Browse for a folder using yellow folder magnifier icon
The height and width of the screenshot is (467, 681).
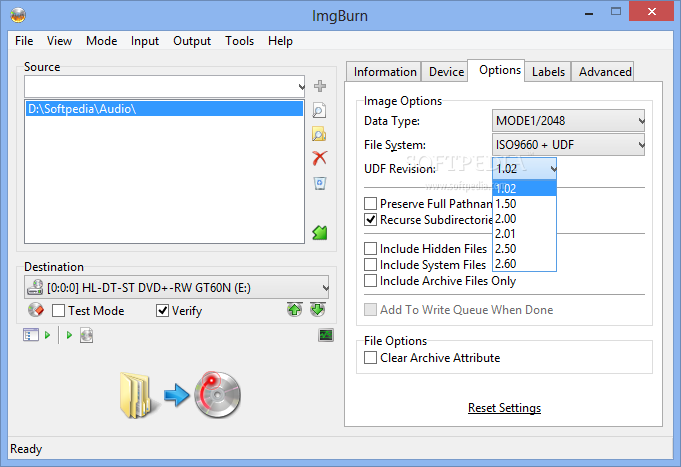click(319, 135)
